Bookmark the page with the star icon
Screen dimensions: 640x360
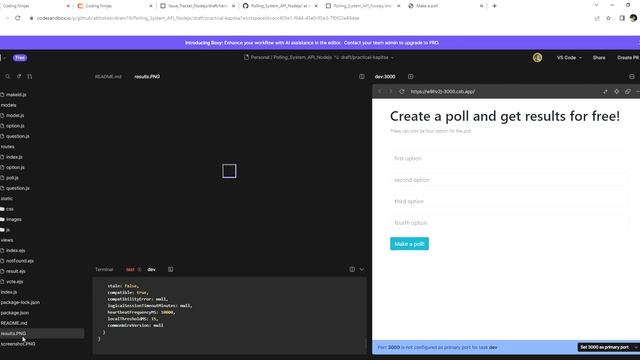click(x=609, y=18)
